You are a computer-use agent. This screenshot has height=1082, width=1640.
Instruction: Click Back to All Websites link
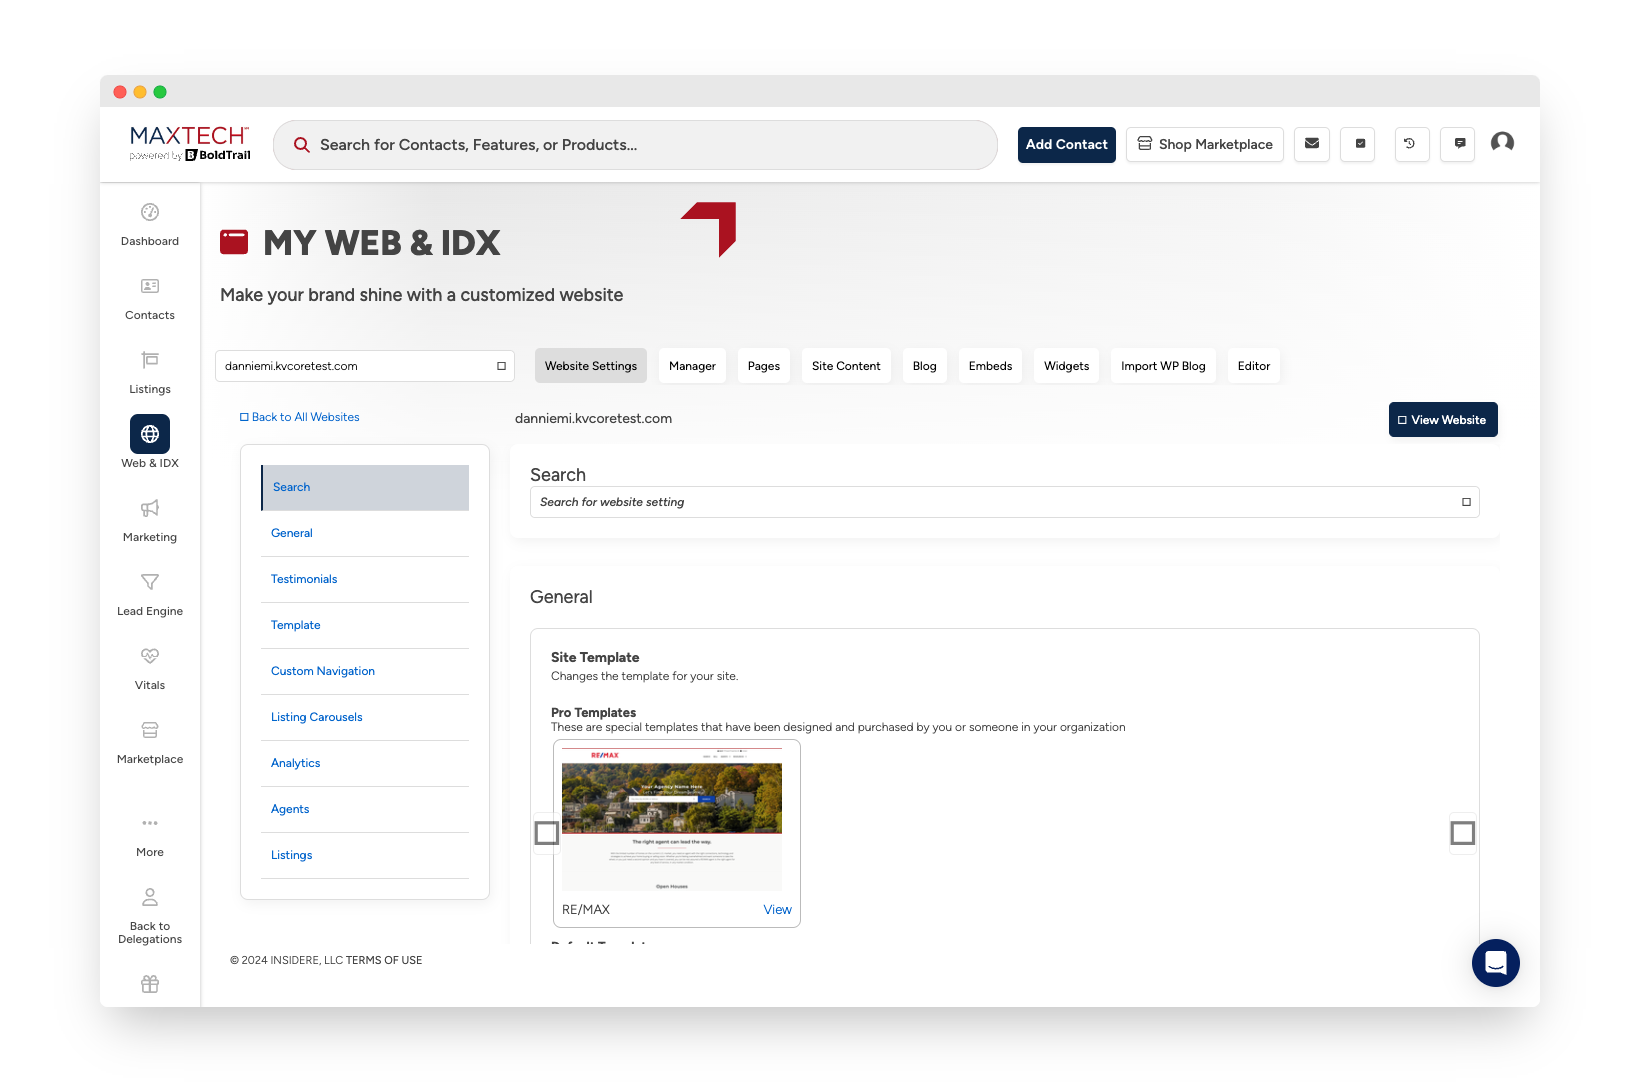[x=305, y=417]
